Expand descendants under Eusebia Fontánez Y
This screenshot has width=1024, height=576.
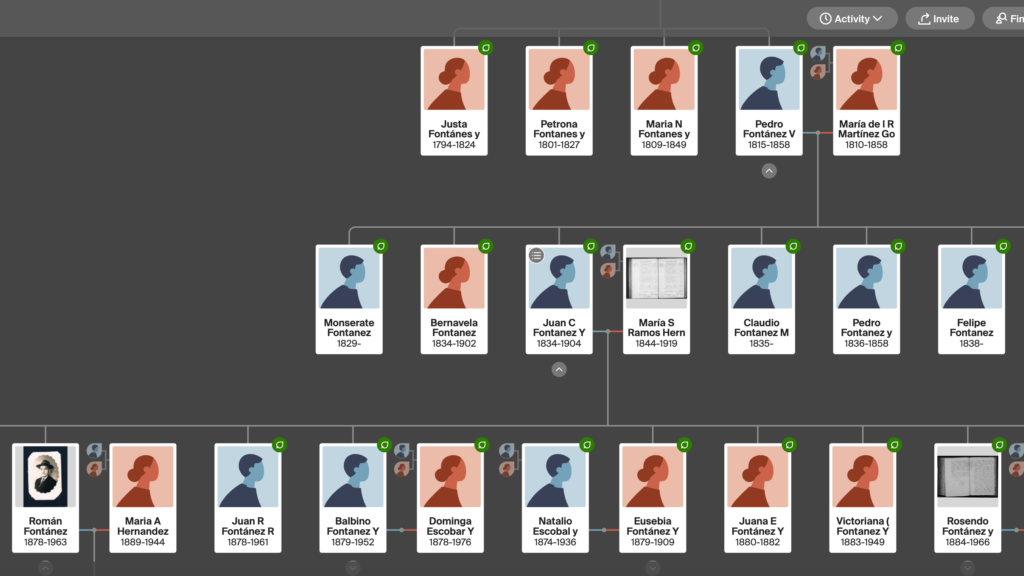(652, 568)
